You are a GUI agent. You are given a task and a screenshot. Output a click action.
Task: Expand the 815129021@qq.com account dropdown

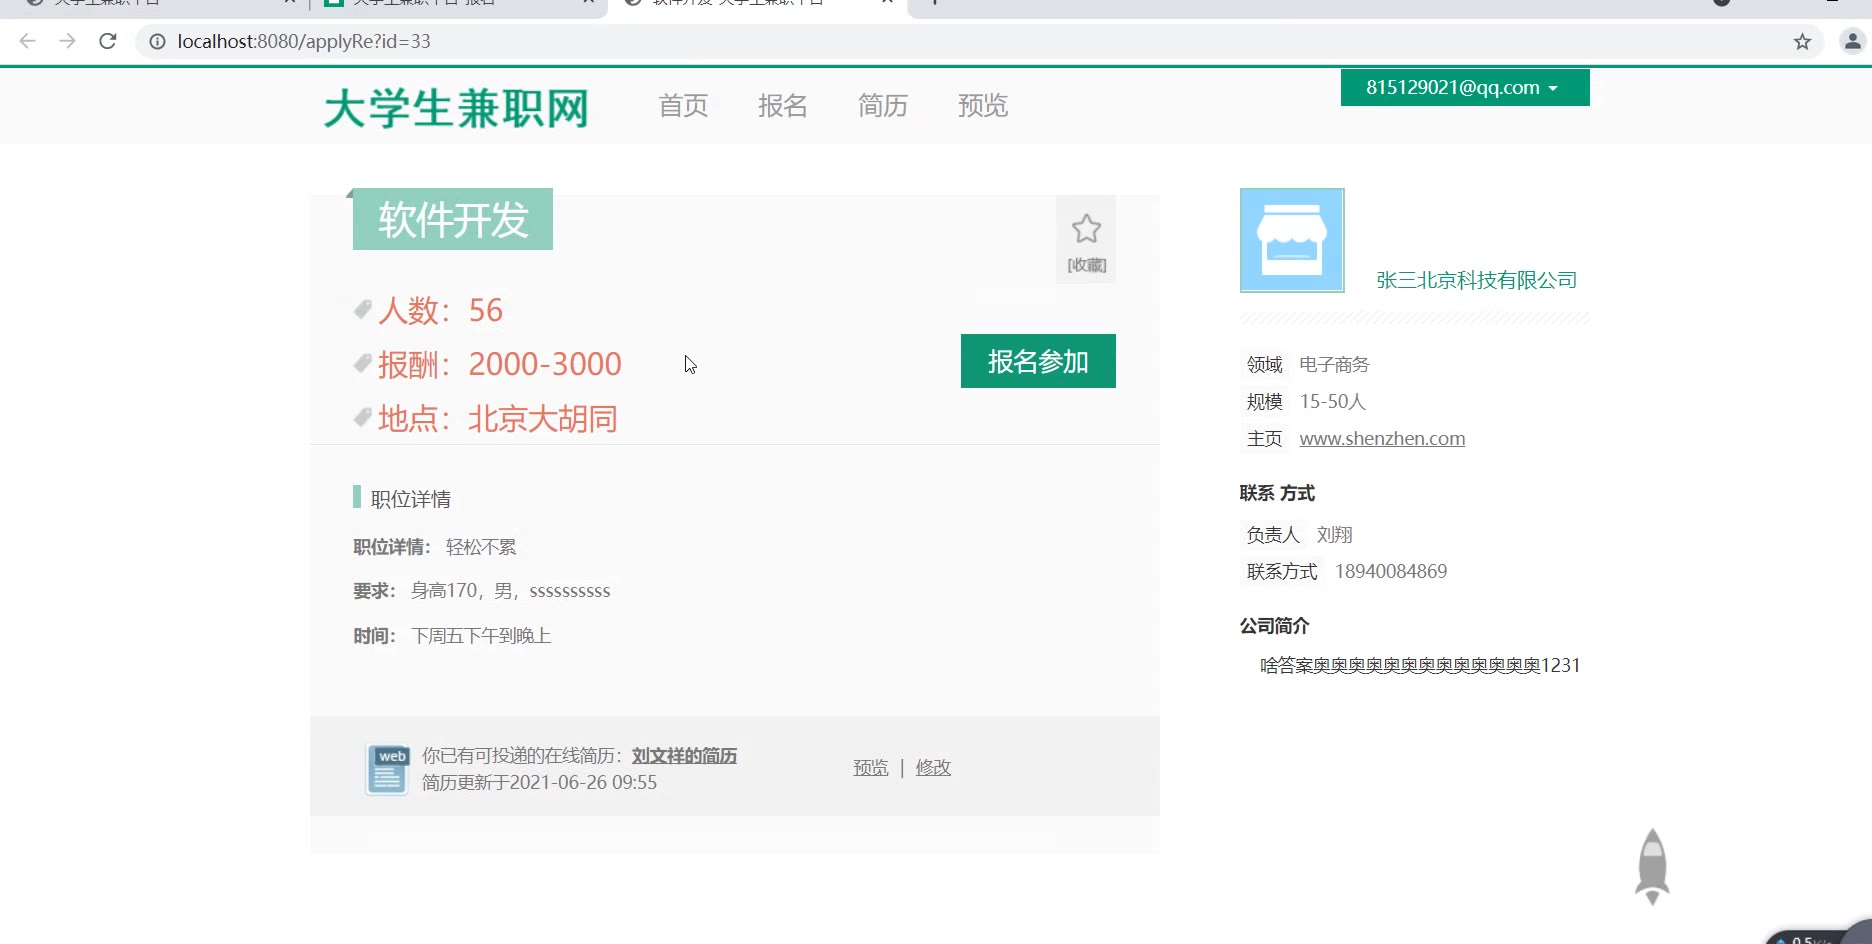click(x=1464, y=88)
